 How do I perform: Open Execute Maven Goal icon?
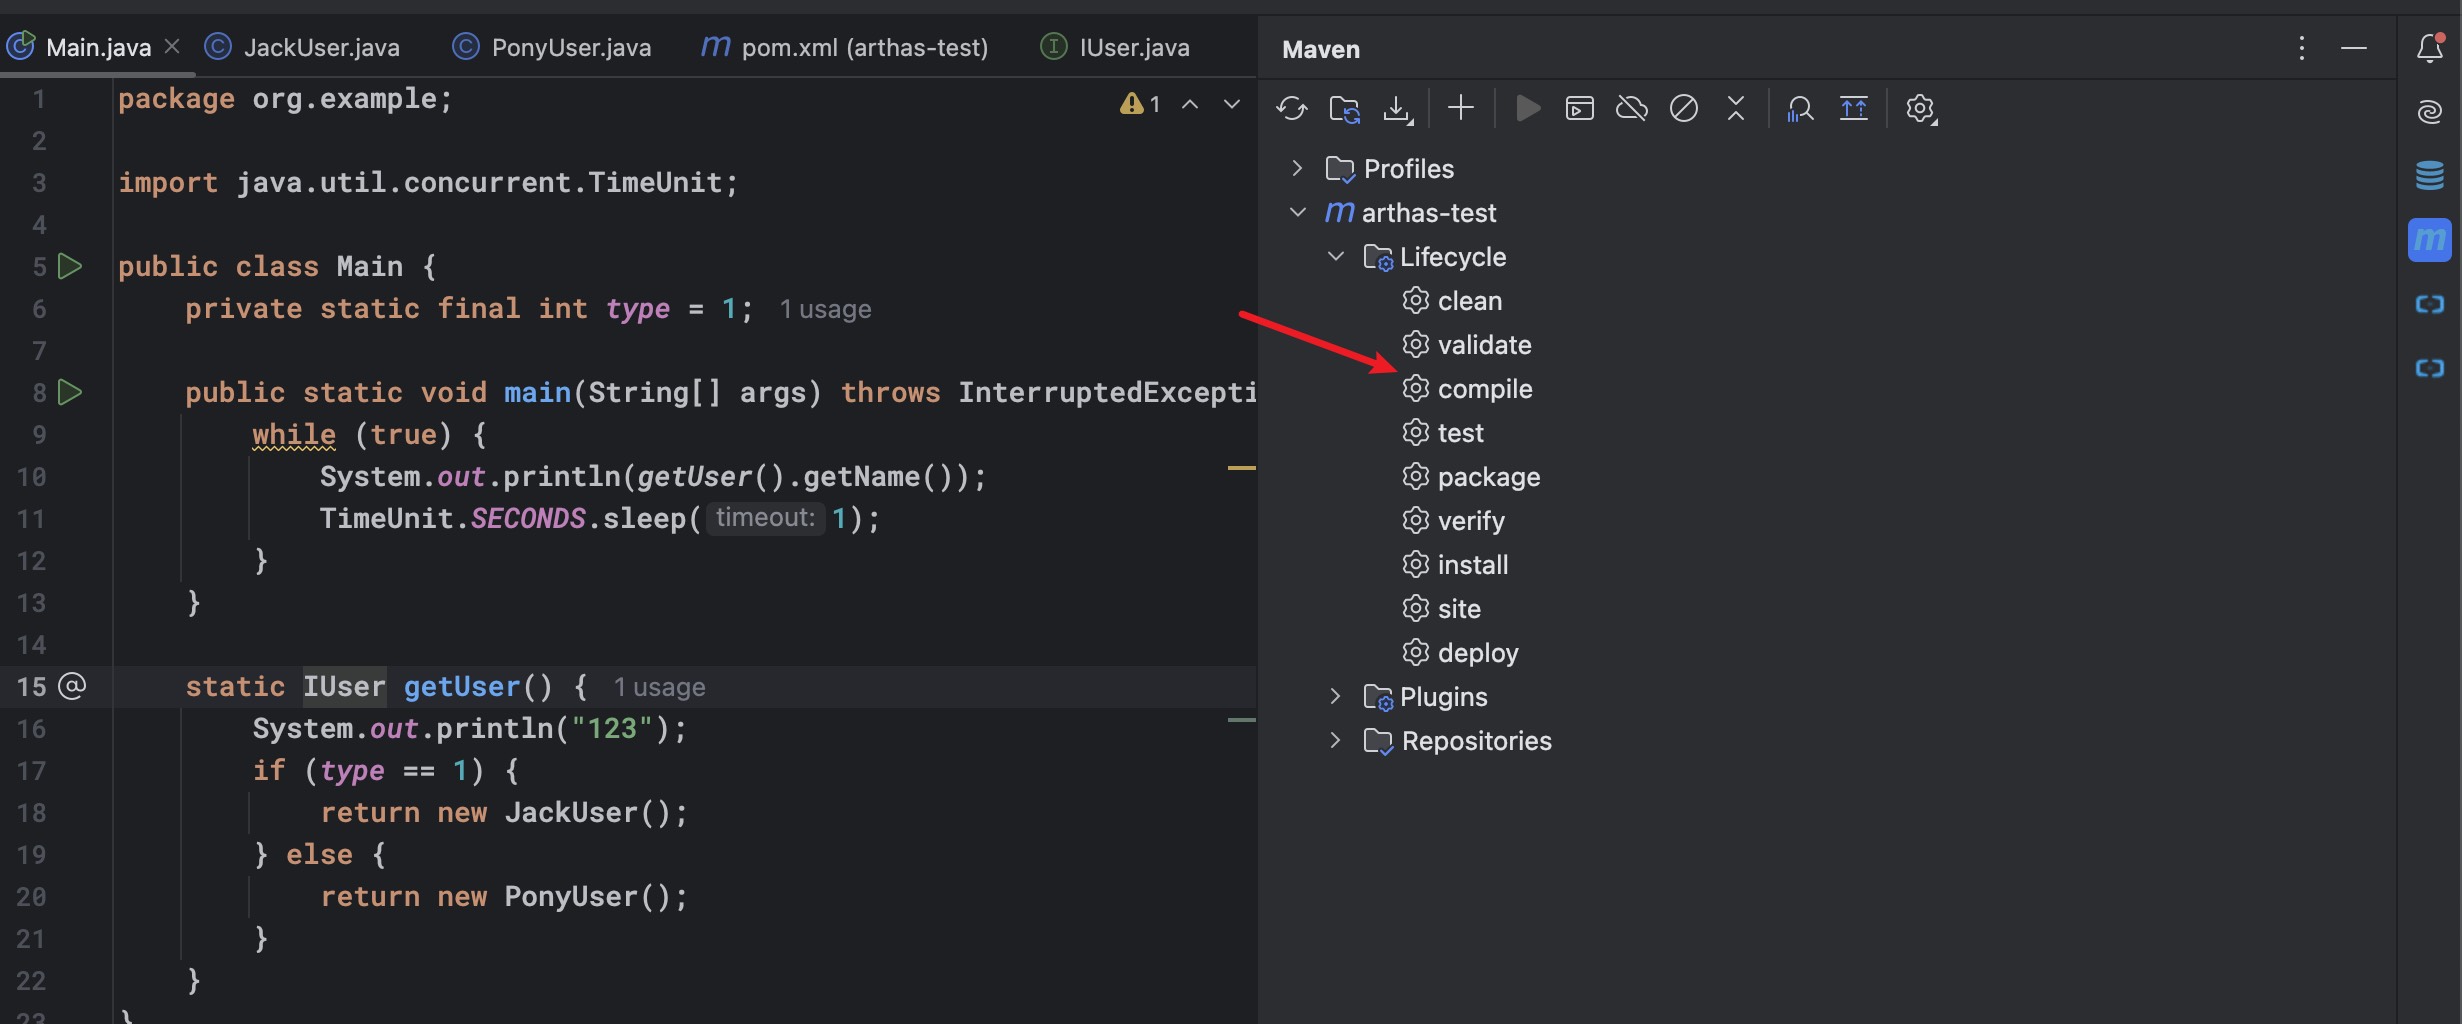pyautogui.click(x=1580, y=108)
